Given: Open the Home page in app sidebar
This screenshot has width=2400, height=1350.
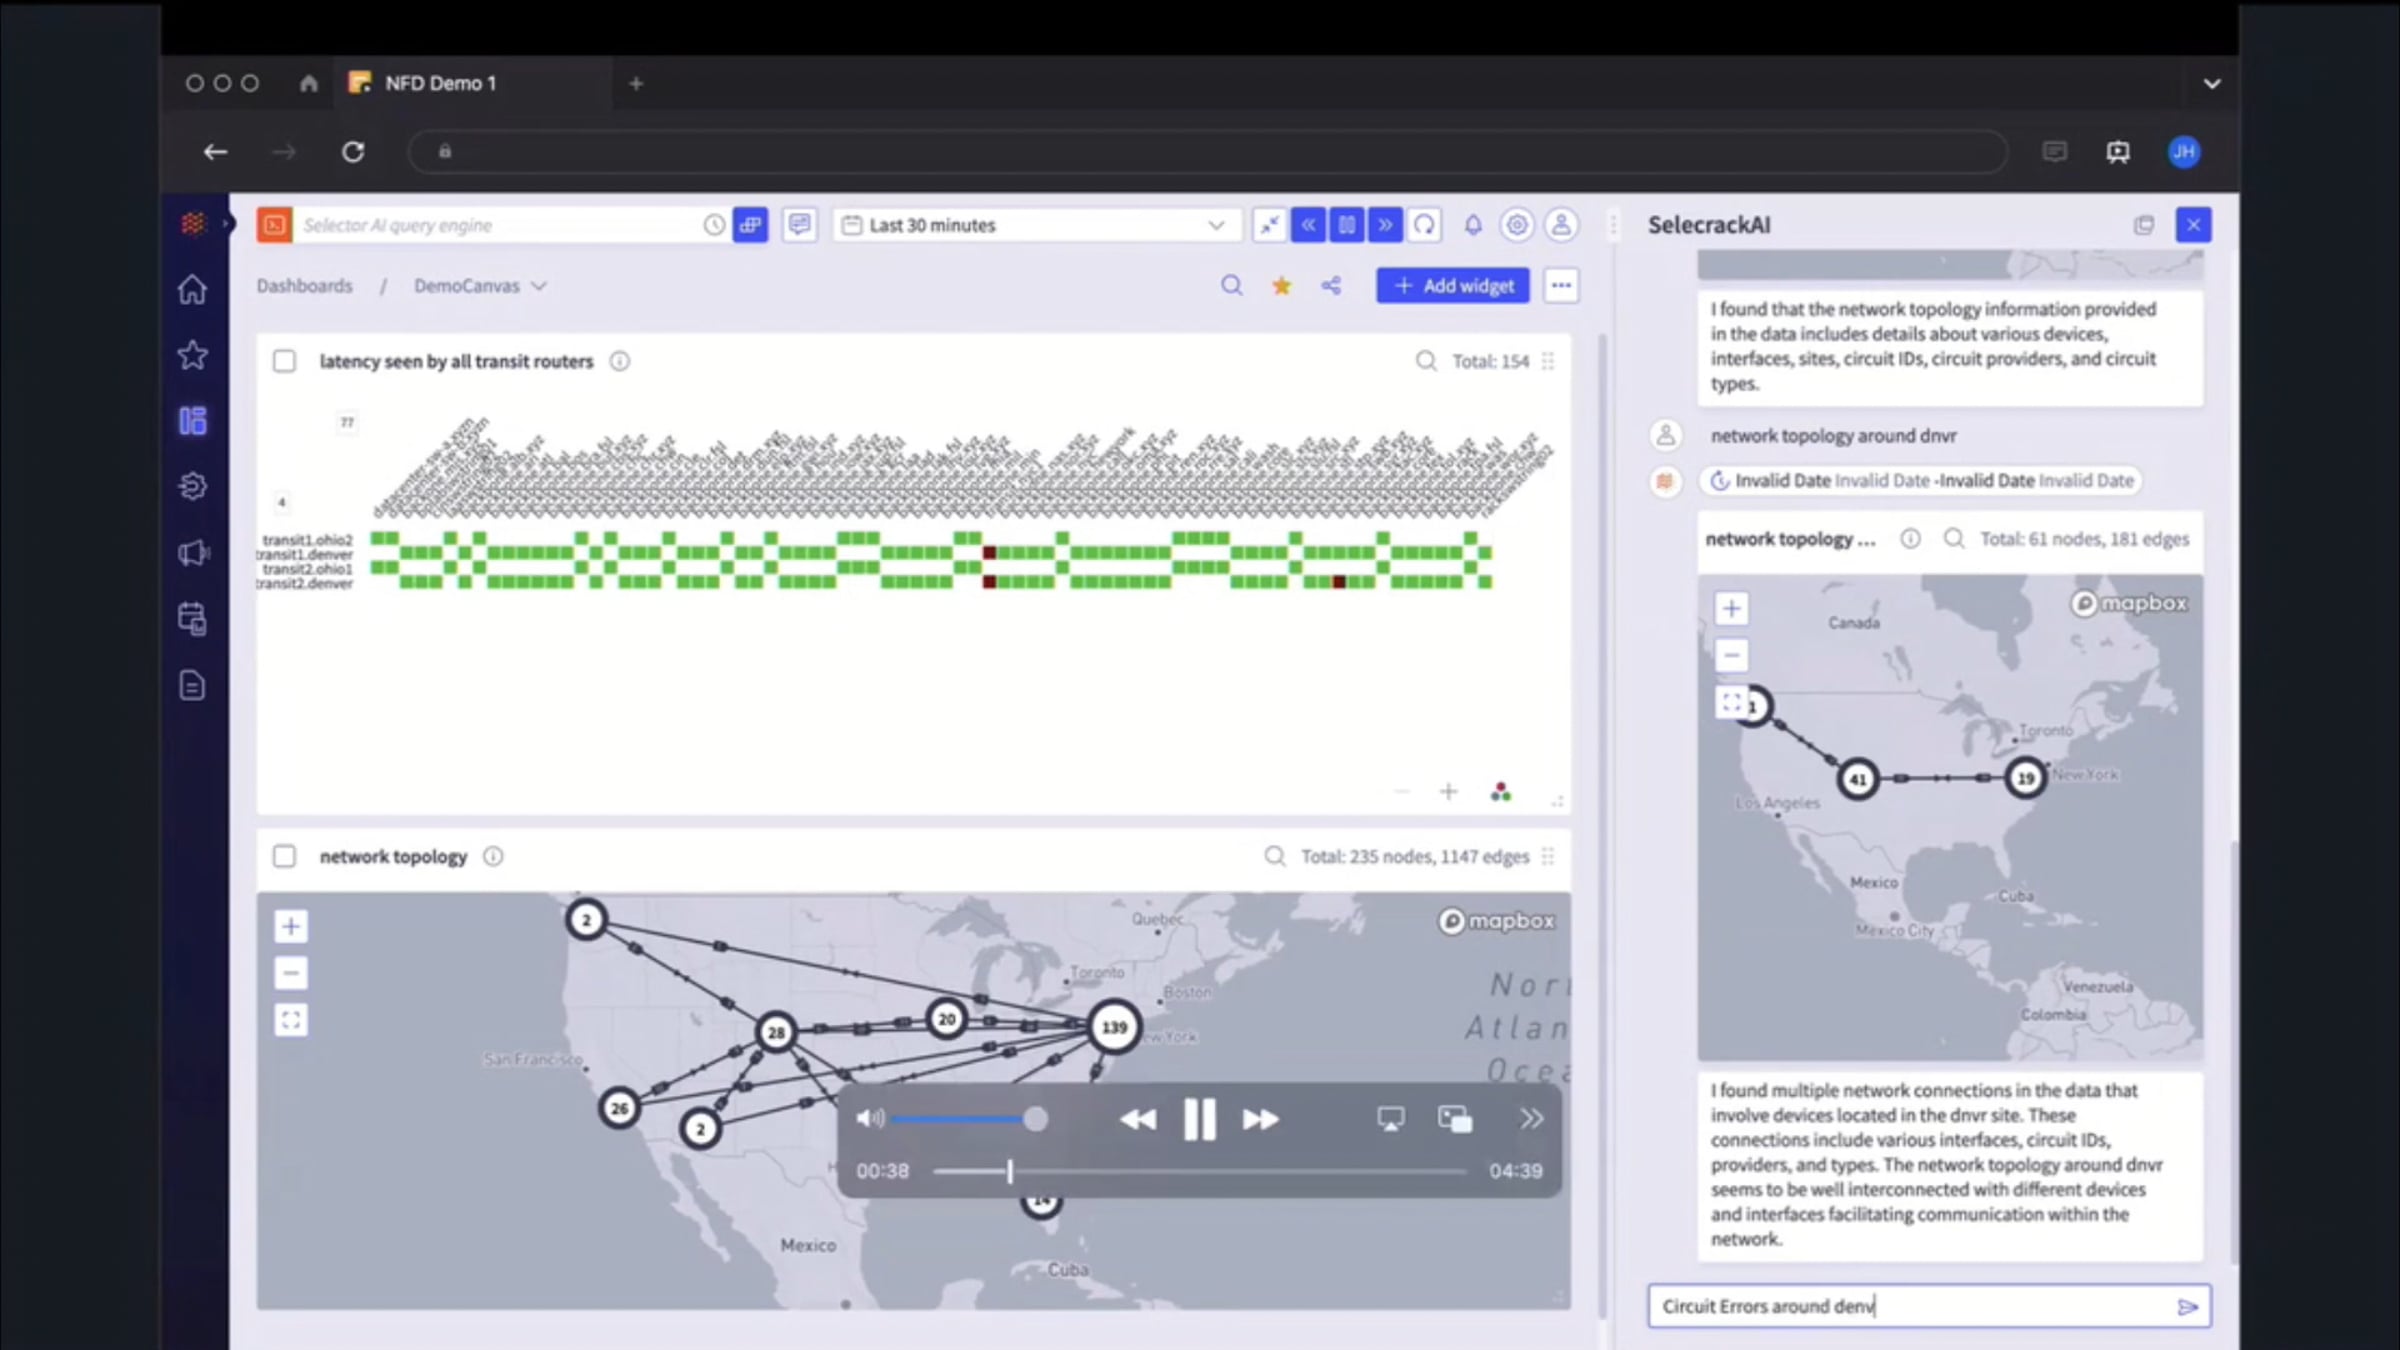Looking at the screenshot, I should [x=192, y=289].
